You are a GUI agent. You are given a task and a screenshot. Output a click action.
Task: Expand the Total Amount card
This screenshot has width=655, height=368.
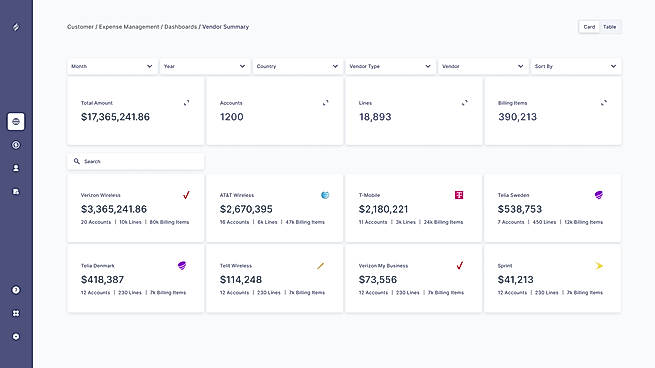point(186,102)
